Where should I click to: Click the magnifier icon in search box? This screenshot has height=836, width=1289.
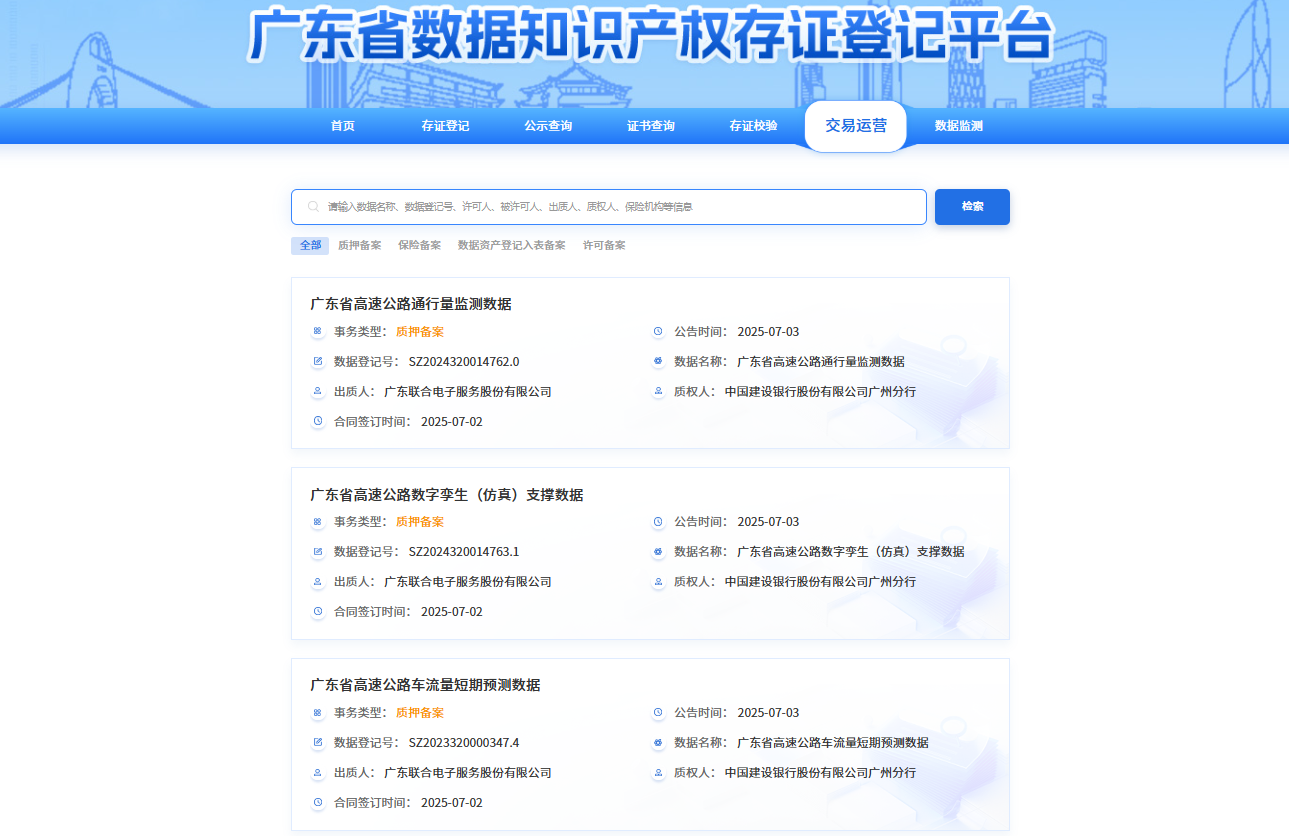point(313,207)
